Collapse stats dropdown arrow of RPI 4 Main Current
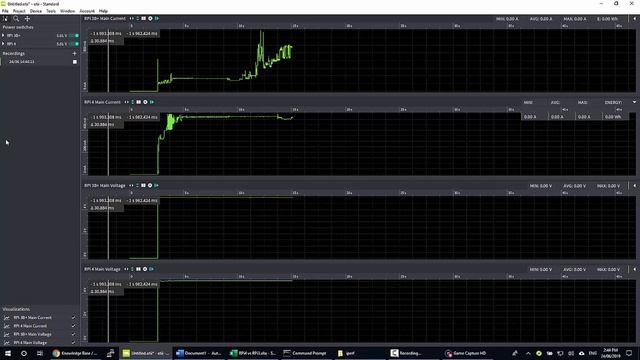This screenshot has width=640, height=360. click(x=634, y=102)
